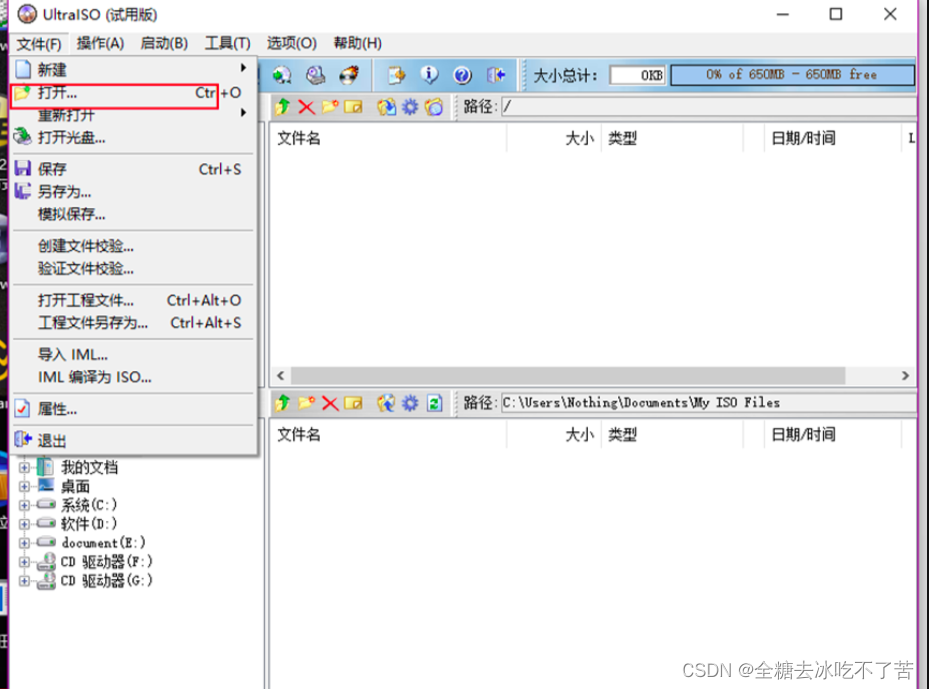Expand the 我的文档 tree node
Screen dimensions: 929x689
[25, 467]
